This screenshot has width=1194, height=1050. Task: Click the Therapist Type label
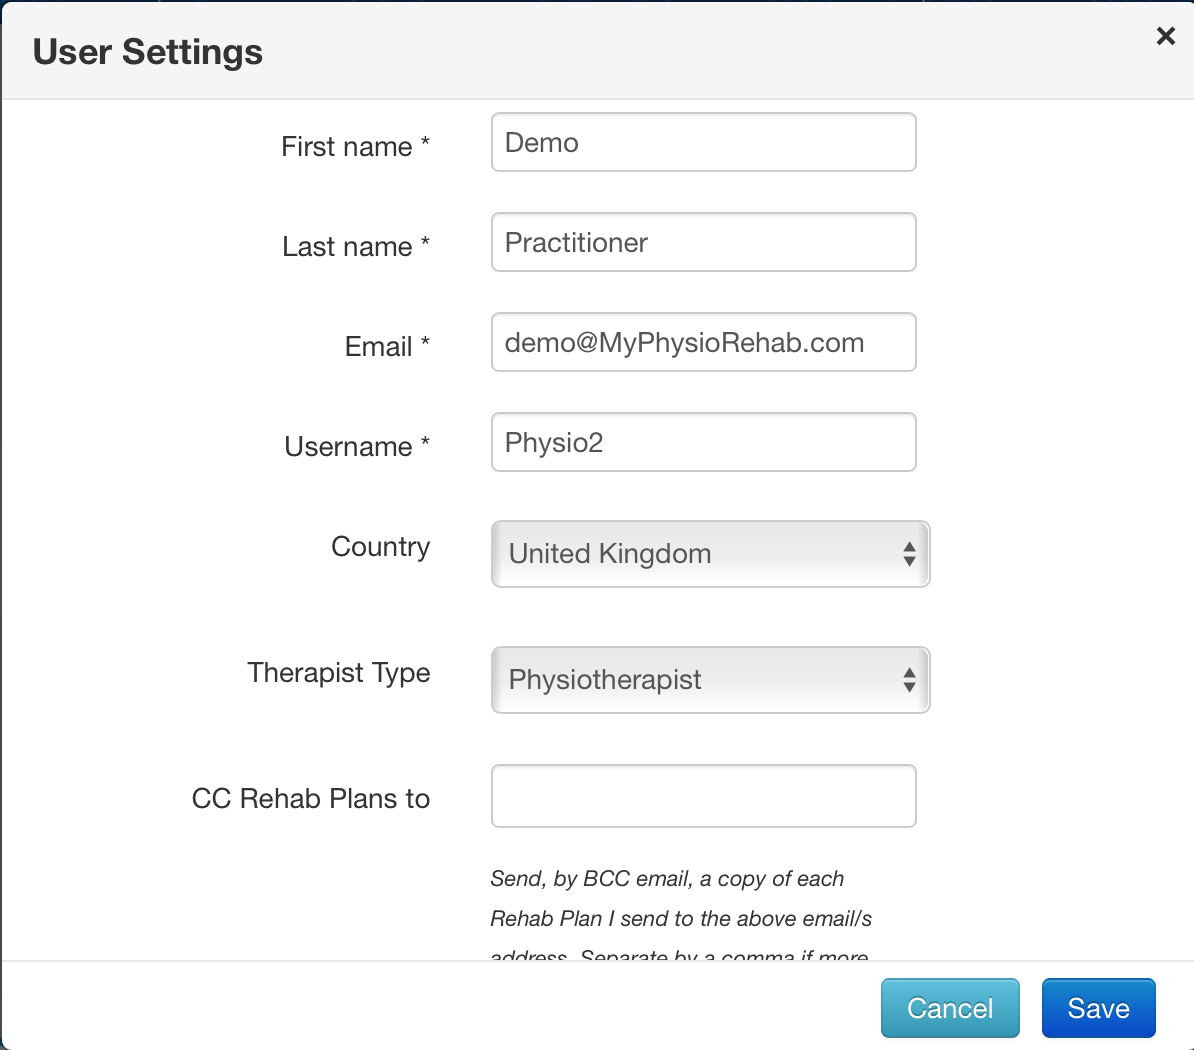point(339,673)
